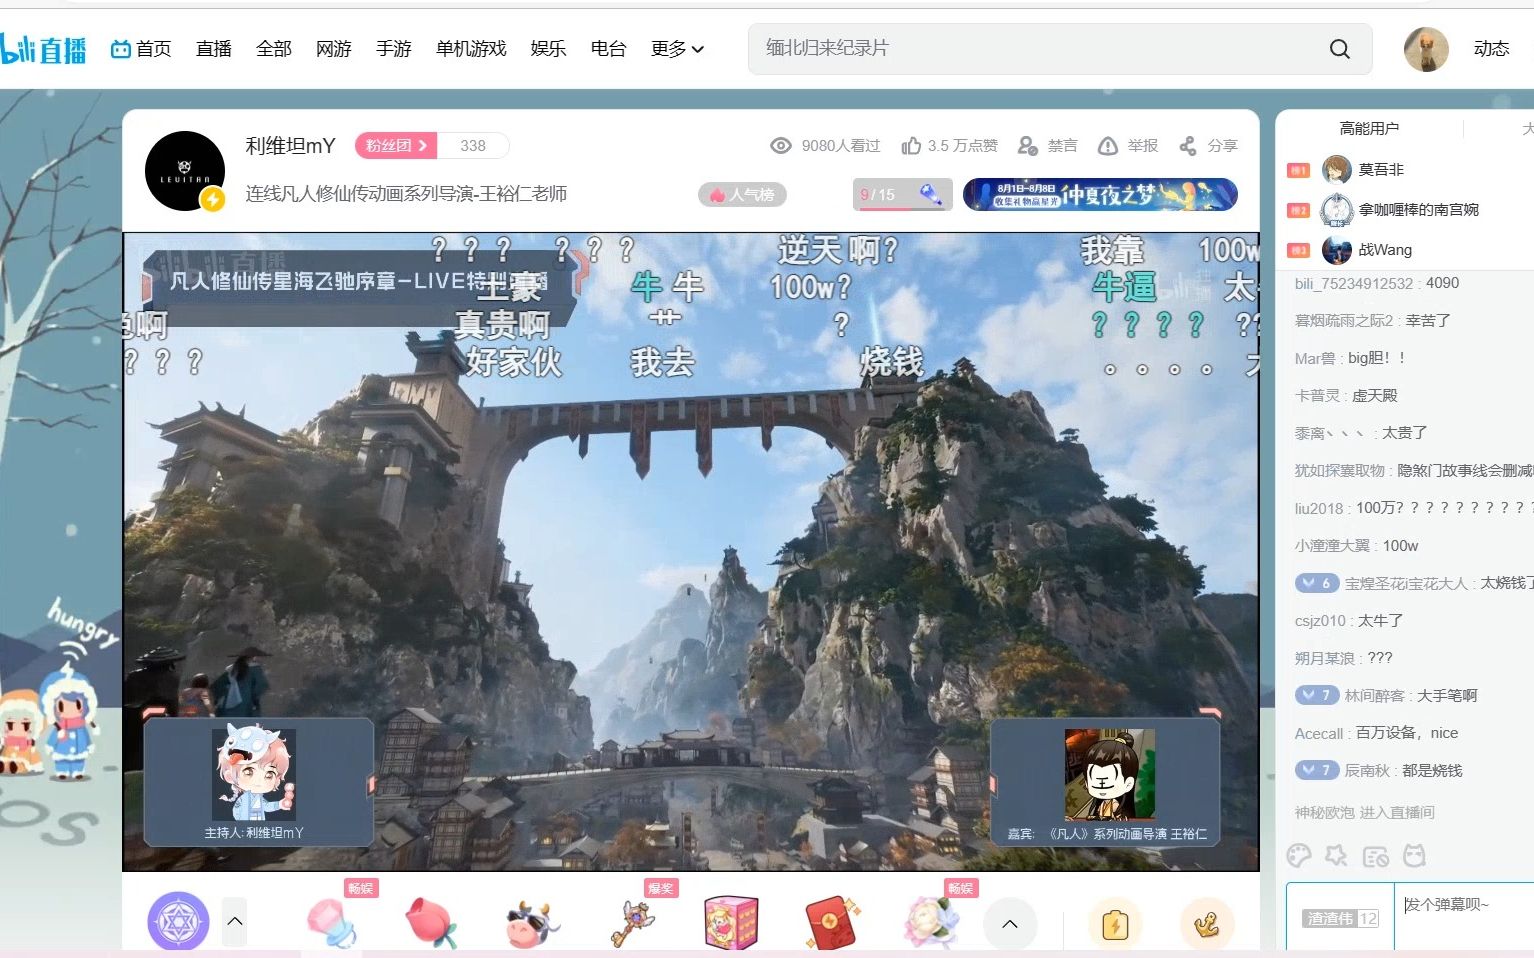Viewport: 1534px width, 958px height.
Task: Open the 全部 category
Action: click(274, 49)
